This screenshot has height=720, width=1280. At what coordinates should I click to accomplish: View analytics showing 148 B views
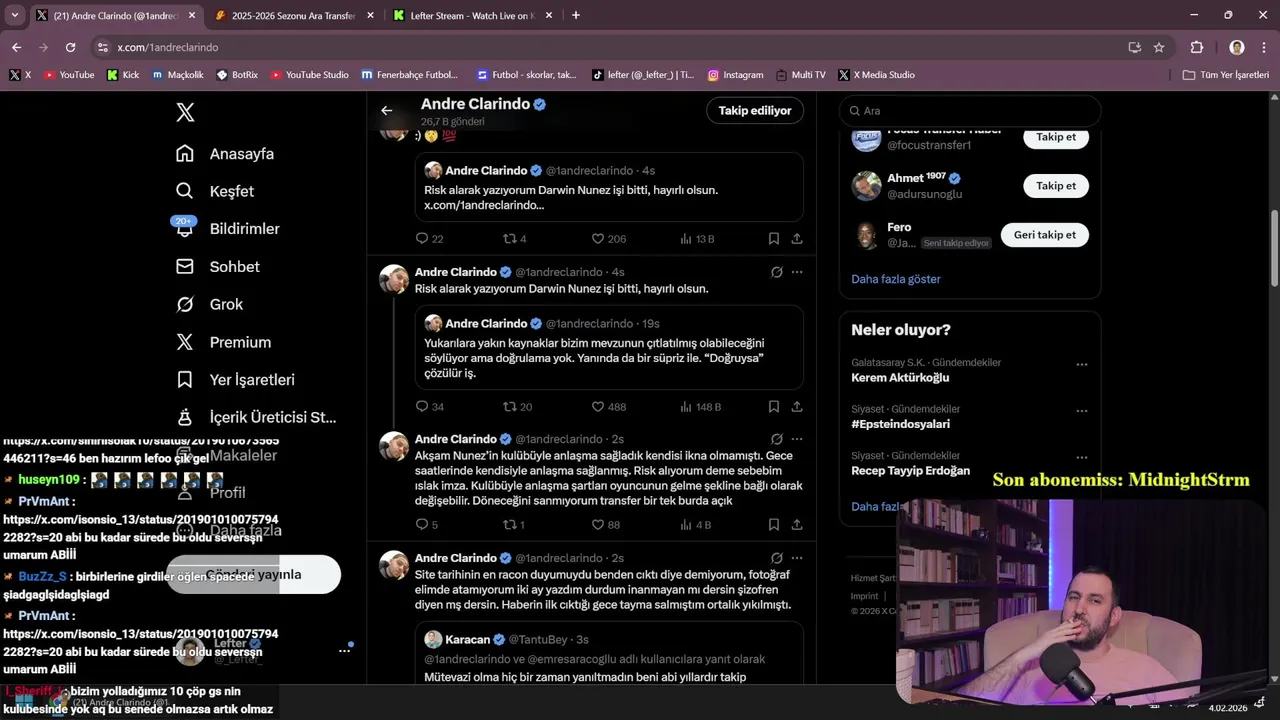tap(700, 407)
